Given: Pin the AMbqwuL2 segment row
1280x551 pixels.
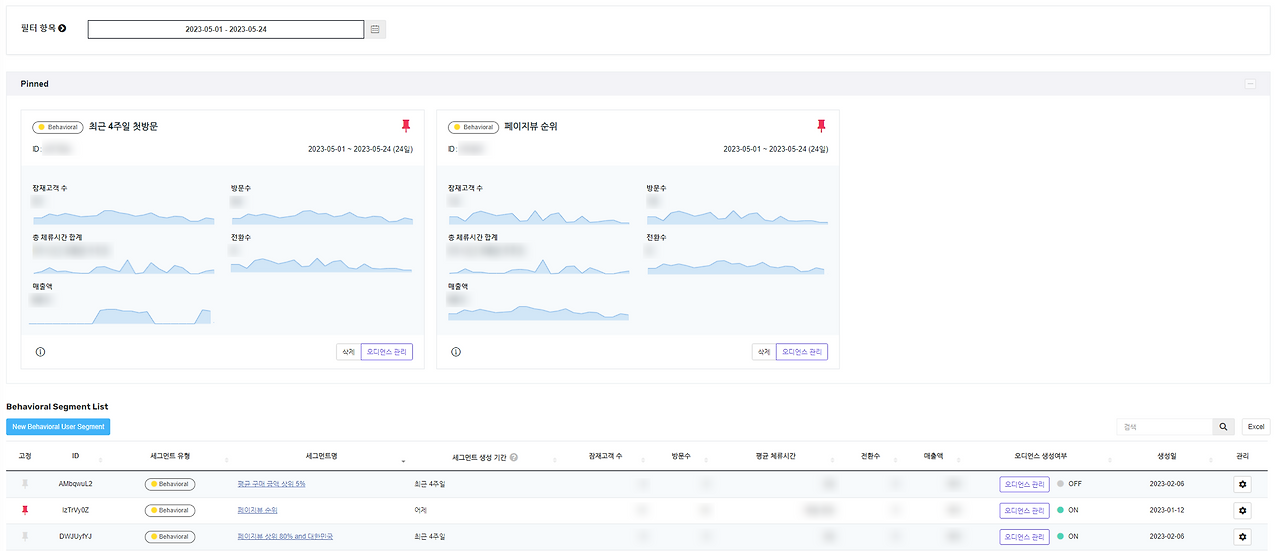Looking at the screenshot, I should [x=25, y=483].
